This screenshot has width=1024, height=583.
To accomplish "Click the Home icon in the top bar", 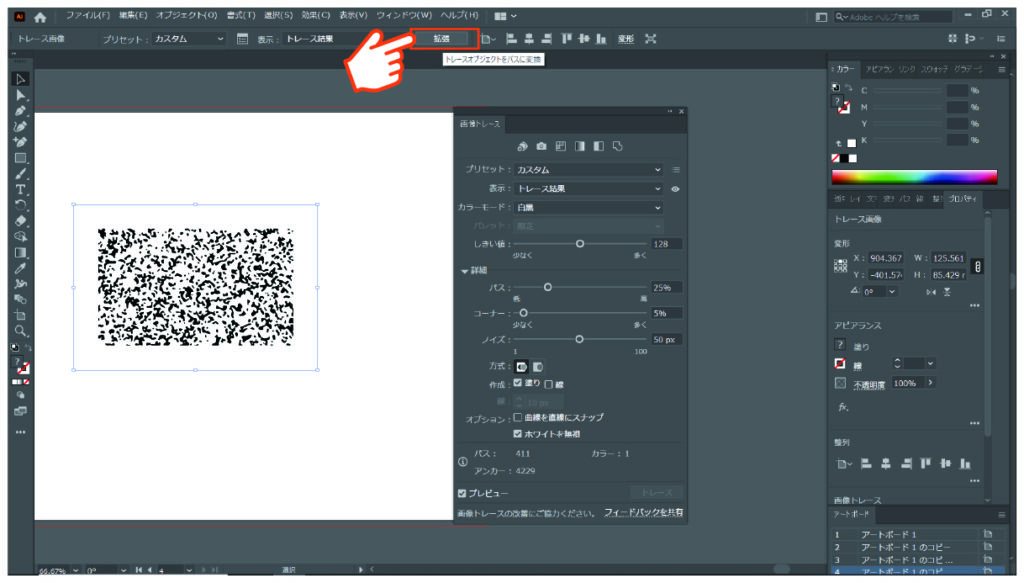I will 40,17.
